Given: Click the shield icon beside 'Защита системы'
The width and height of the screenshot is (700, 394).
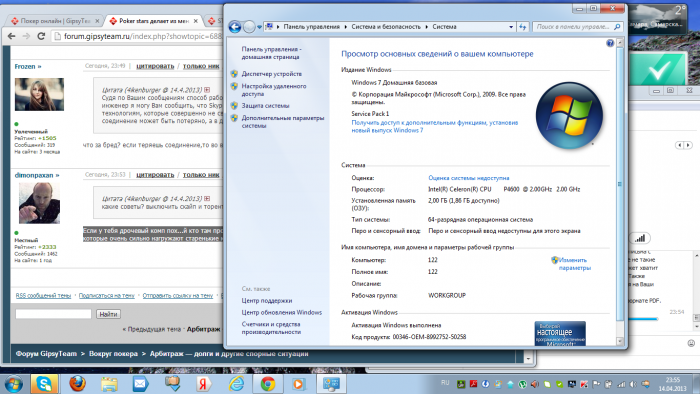Looking at the screenshot, I should pyautogui.click(x=234, y=106).
